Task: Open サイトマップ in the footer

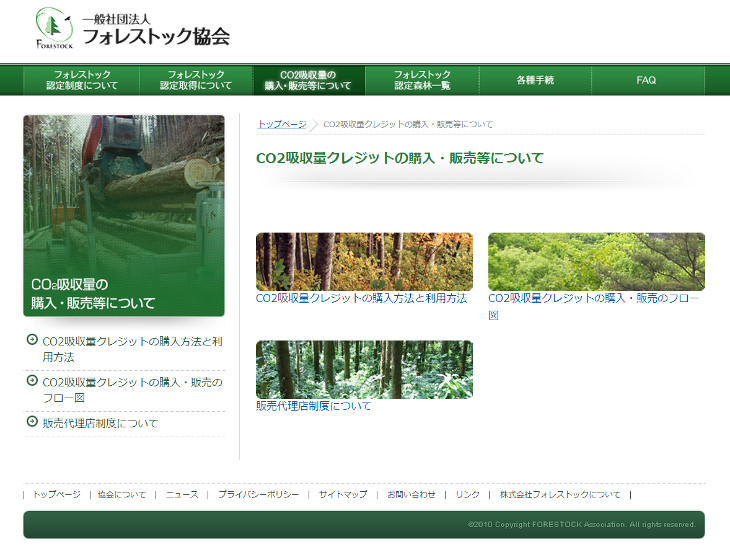Action: (343, 495)
